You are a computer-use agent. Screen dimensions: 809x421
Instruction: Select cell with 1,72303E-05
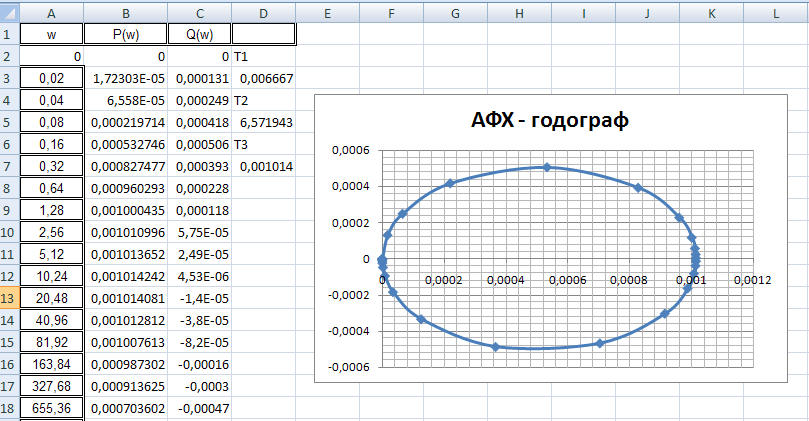click(126, 78)
